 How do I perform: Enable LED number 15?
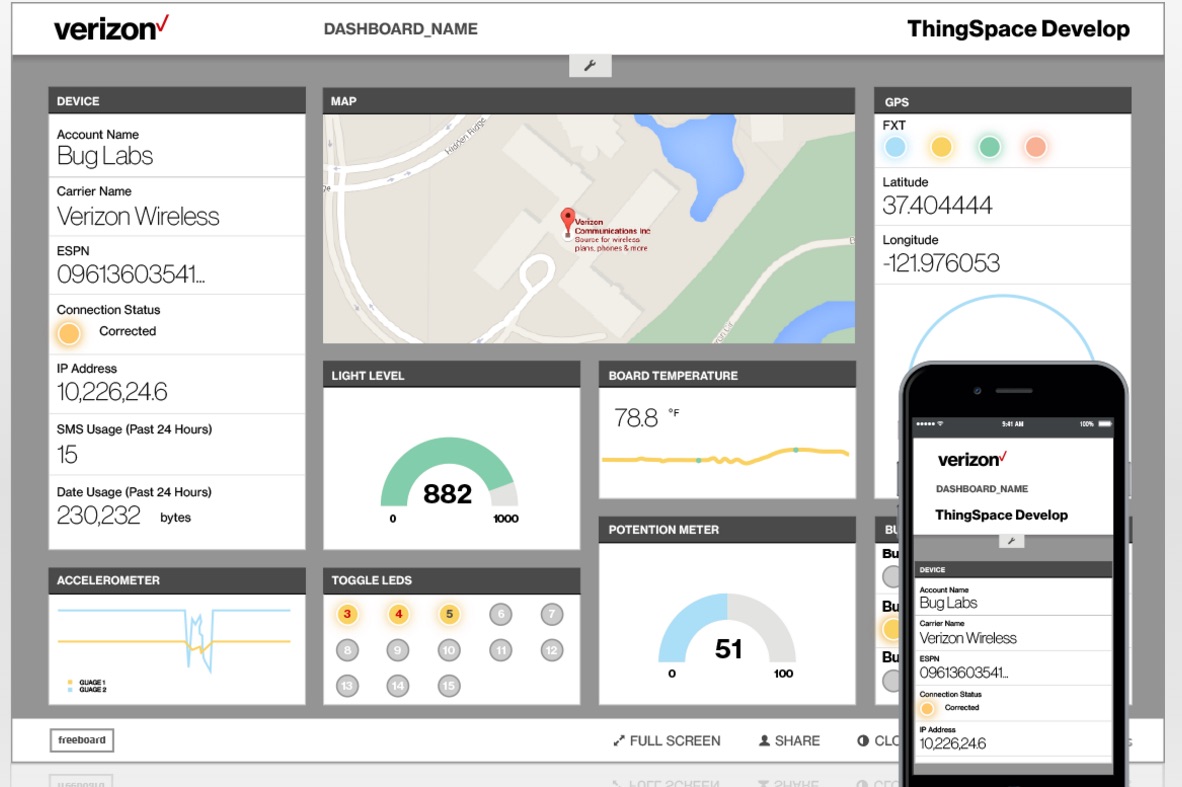449,685
